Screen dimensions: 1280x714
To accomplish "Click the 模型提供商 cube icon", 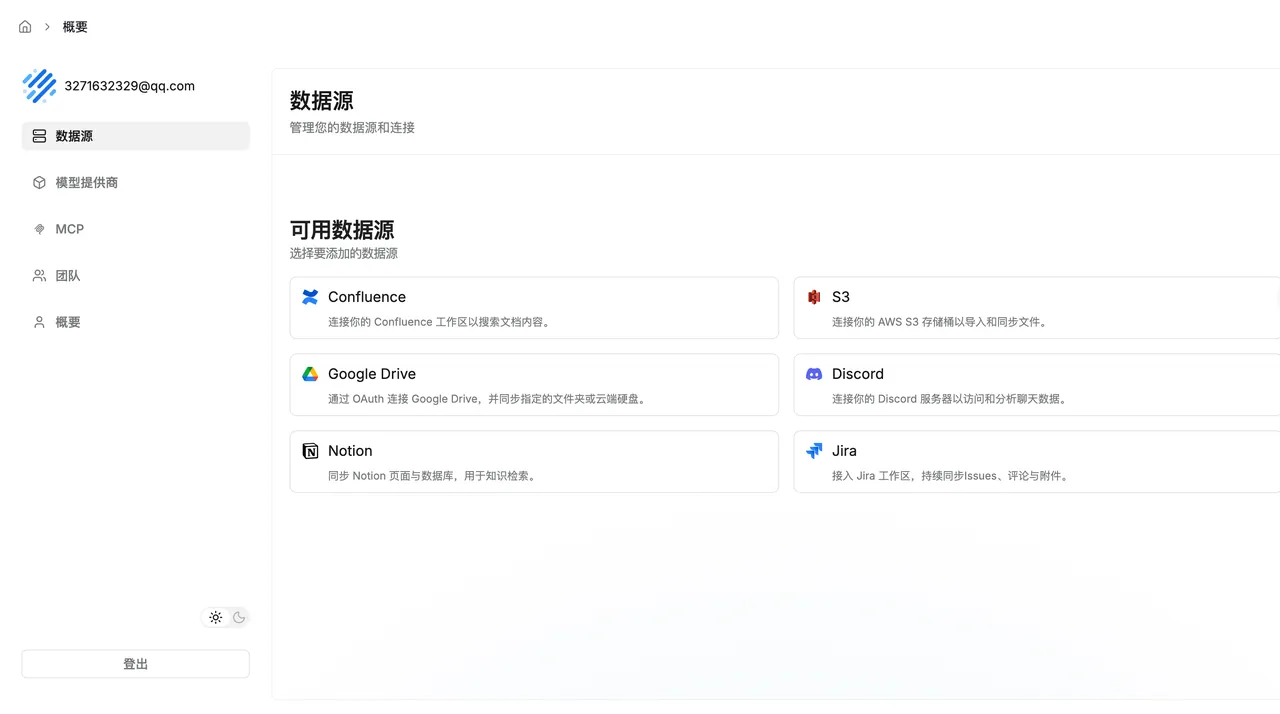I will [x=40, y=183].
